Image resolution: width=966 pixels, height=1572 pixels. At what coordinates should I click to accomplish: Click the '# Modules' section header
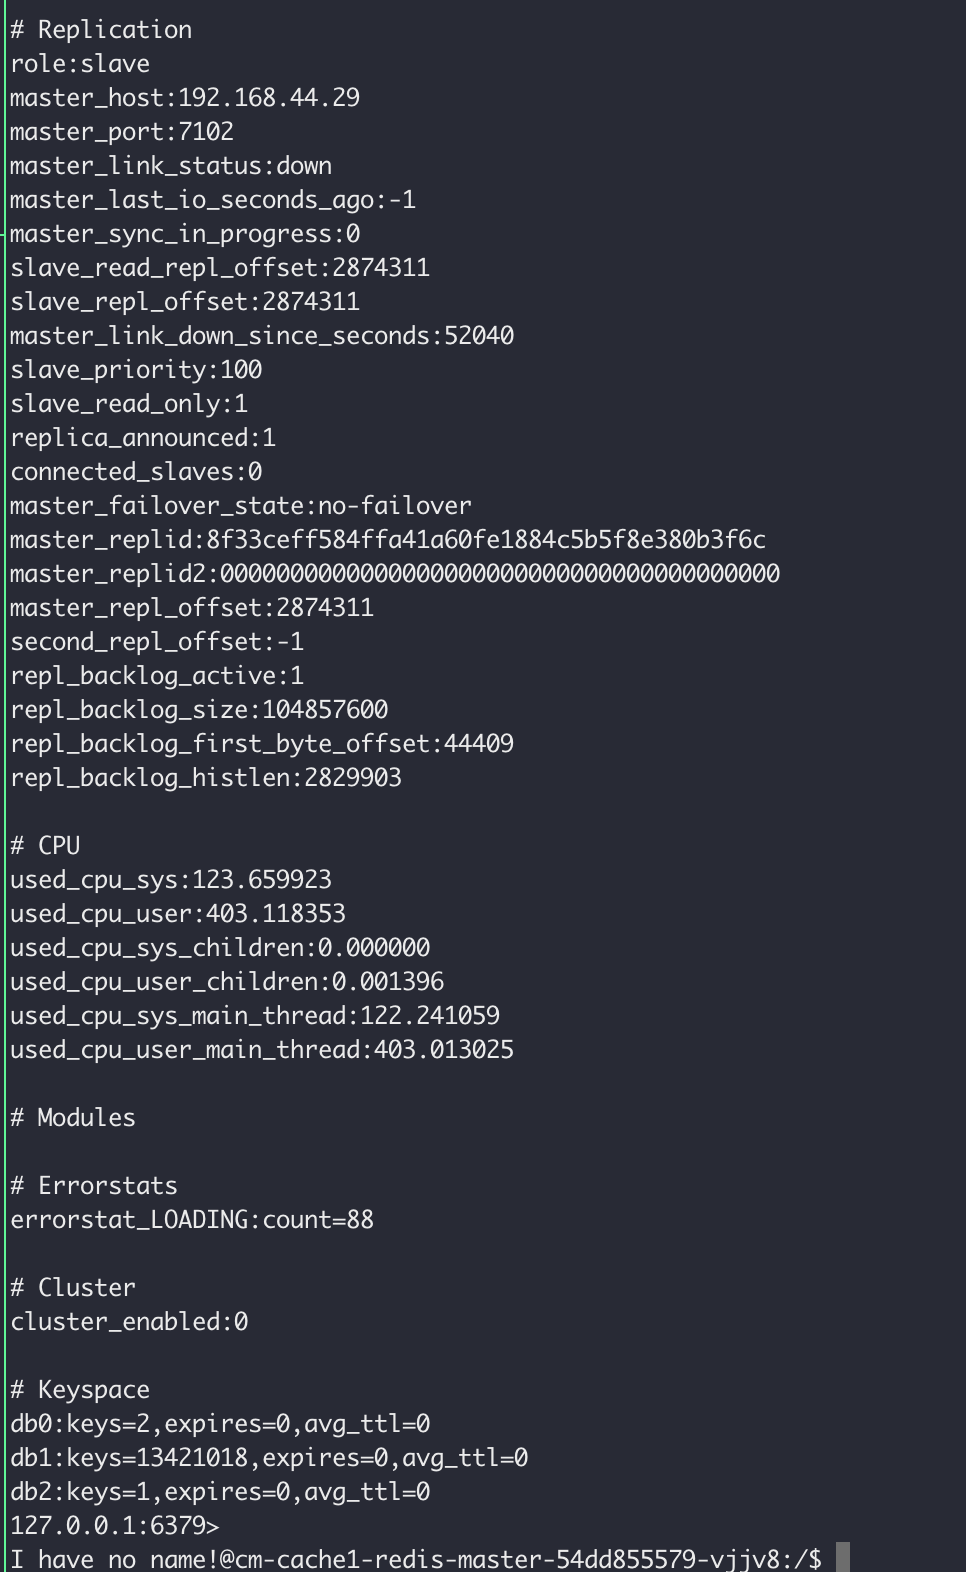point(73,1118)
